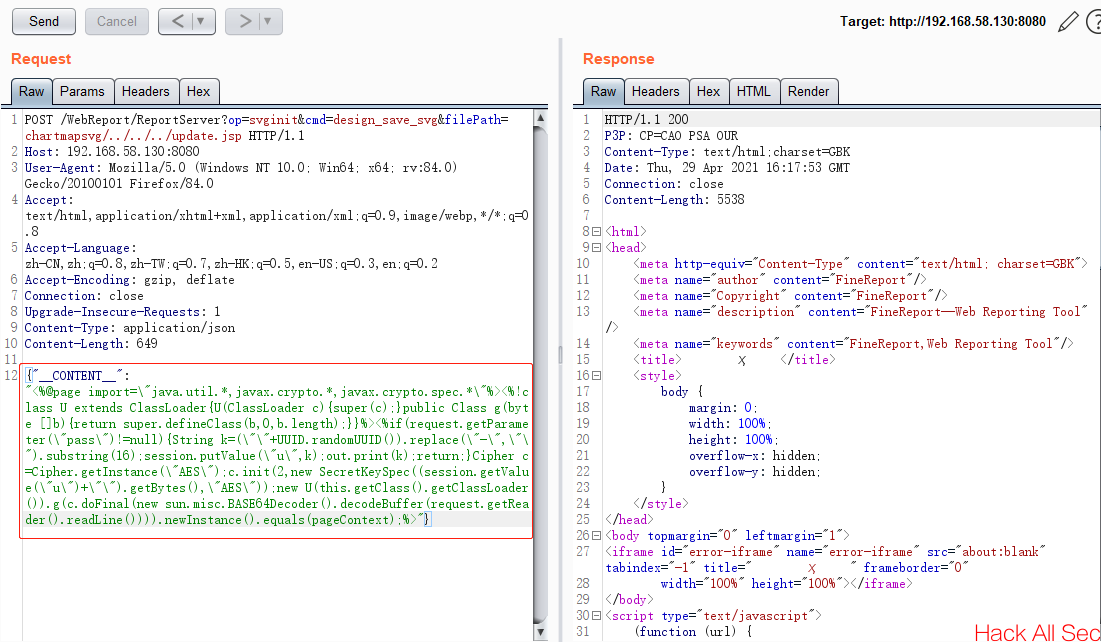Click the Response panel heading

pyautogui.click(x=619, y=59)
